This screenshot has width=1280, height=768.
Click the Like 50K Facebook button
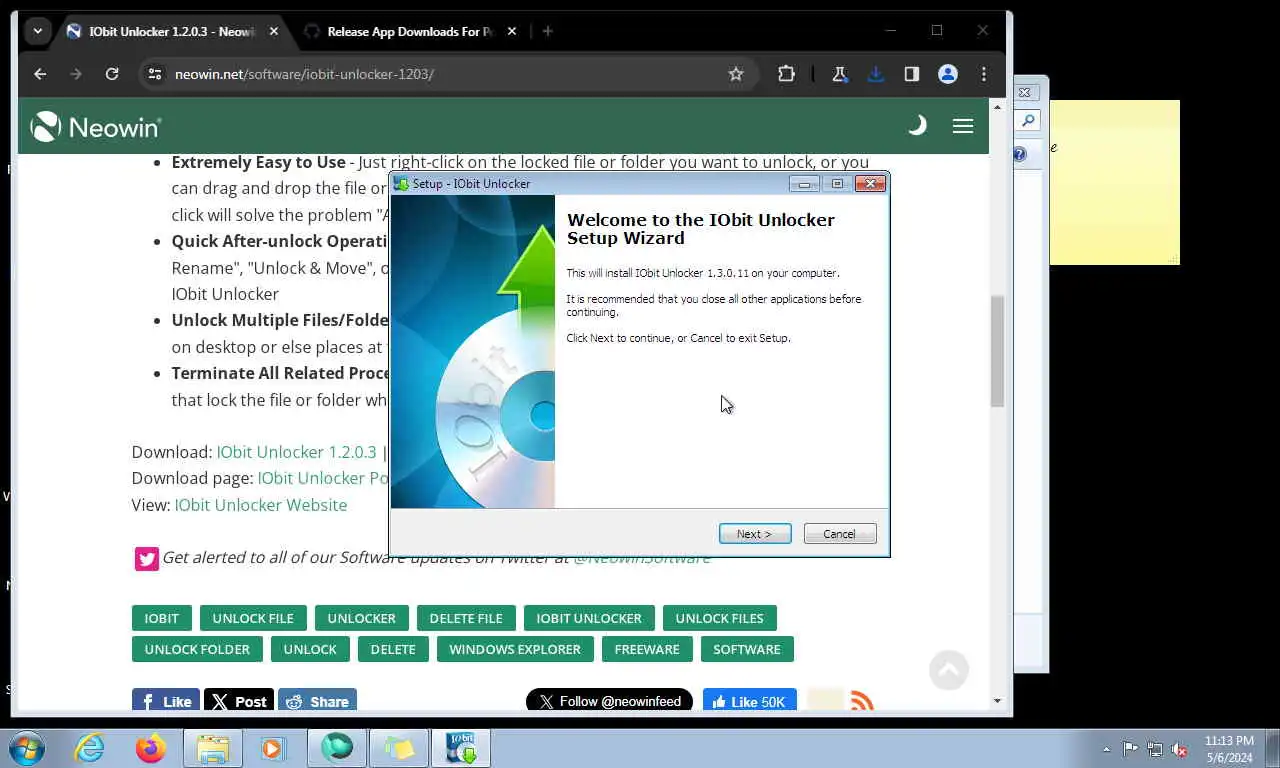(749, 700)
